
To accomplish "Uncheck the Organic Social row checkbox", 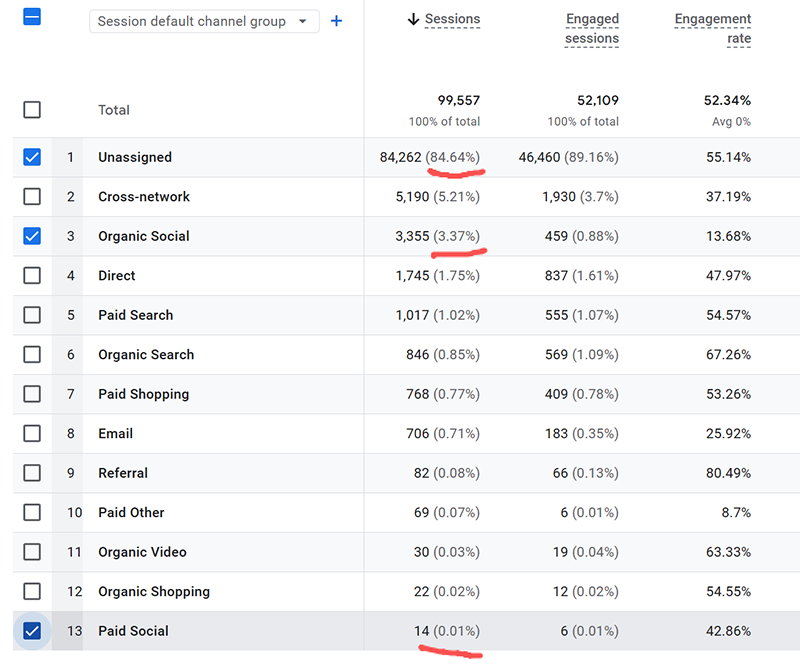I will [x=32, y=236].
